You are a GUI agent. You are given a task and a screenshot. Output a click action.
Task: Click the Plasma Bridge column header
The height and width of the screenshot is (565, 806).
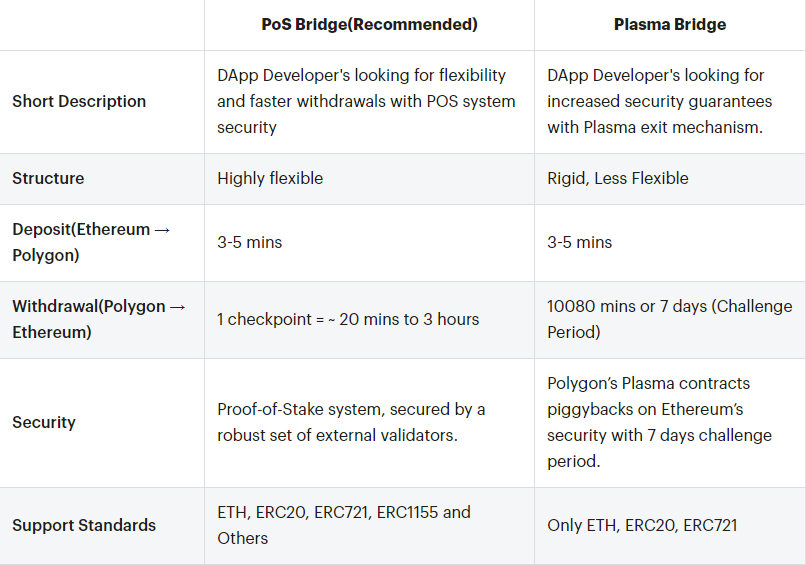pyautogui.click(x=669, y=24)
